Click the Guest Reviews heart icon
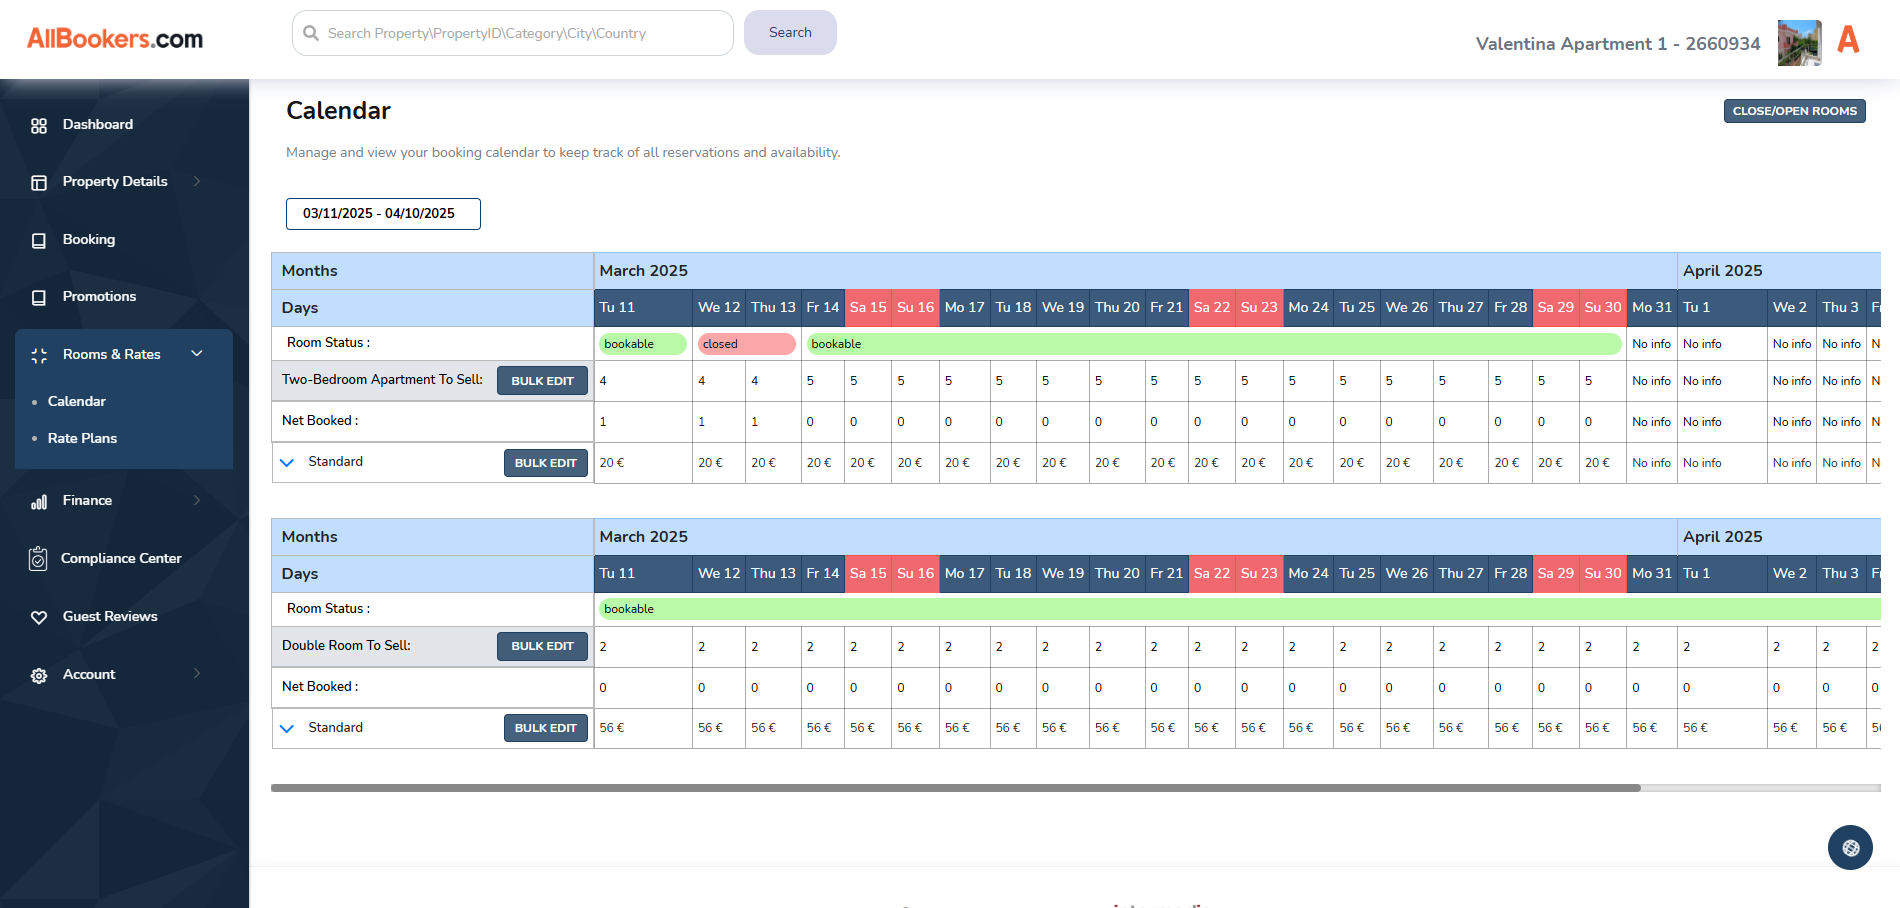The width and height of the screenshot is (1900, 908). point(39,618)
